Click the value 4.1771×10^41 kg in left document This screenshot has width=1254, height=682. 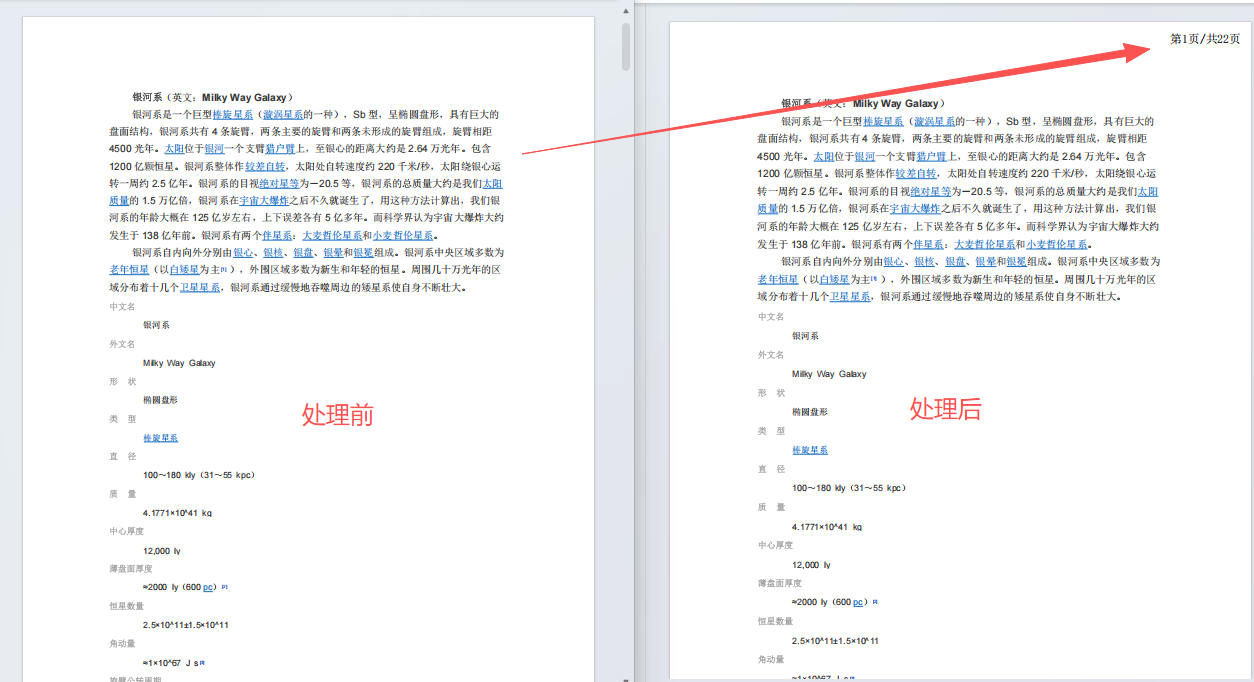[177, 513]
